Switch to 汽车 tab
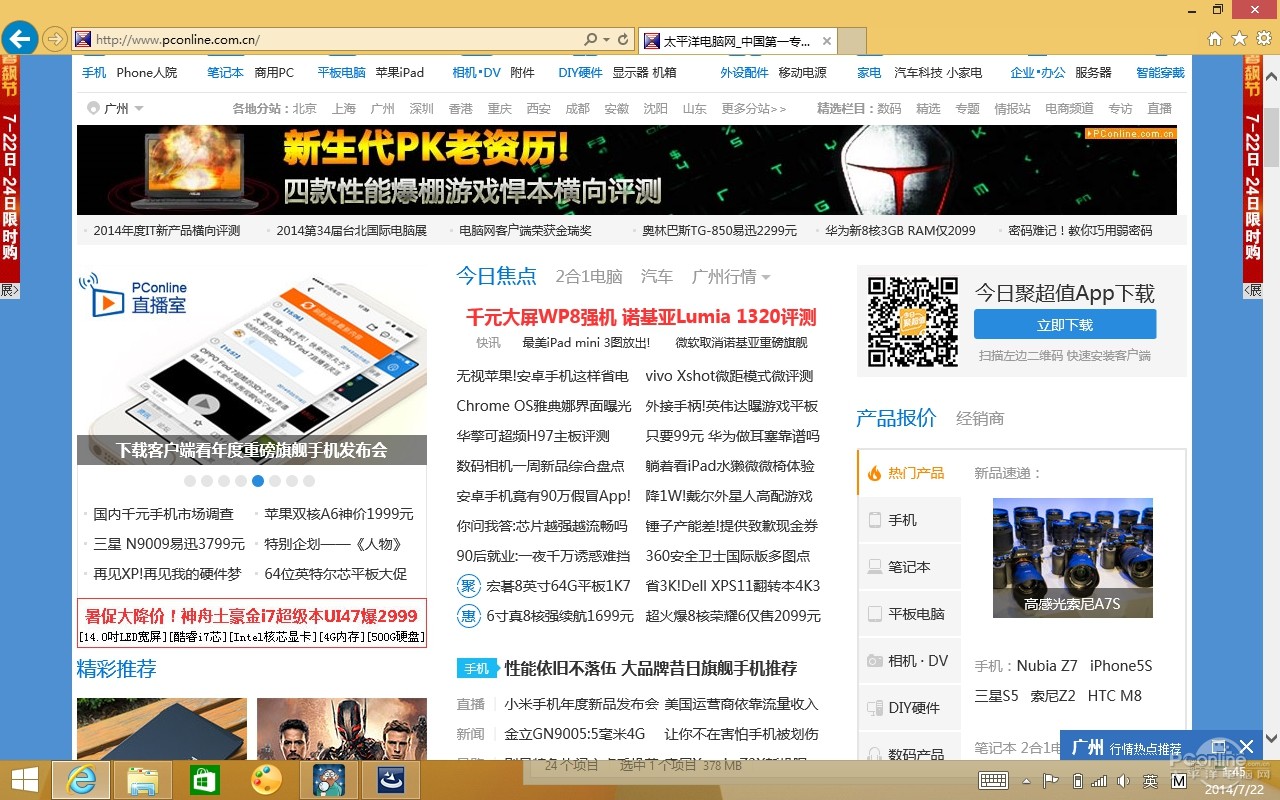The image size is (1280, 800). tap(657, 277)
